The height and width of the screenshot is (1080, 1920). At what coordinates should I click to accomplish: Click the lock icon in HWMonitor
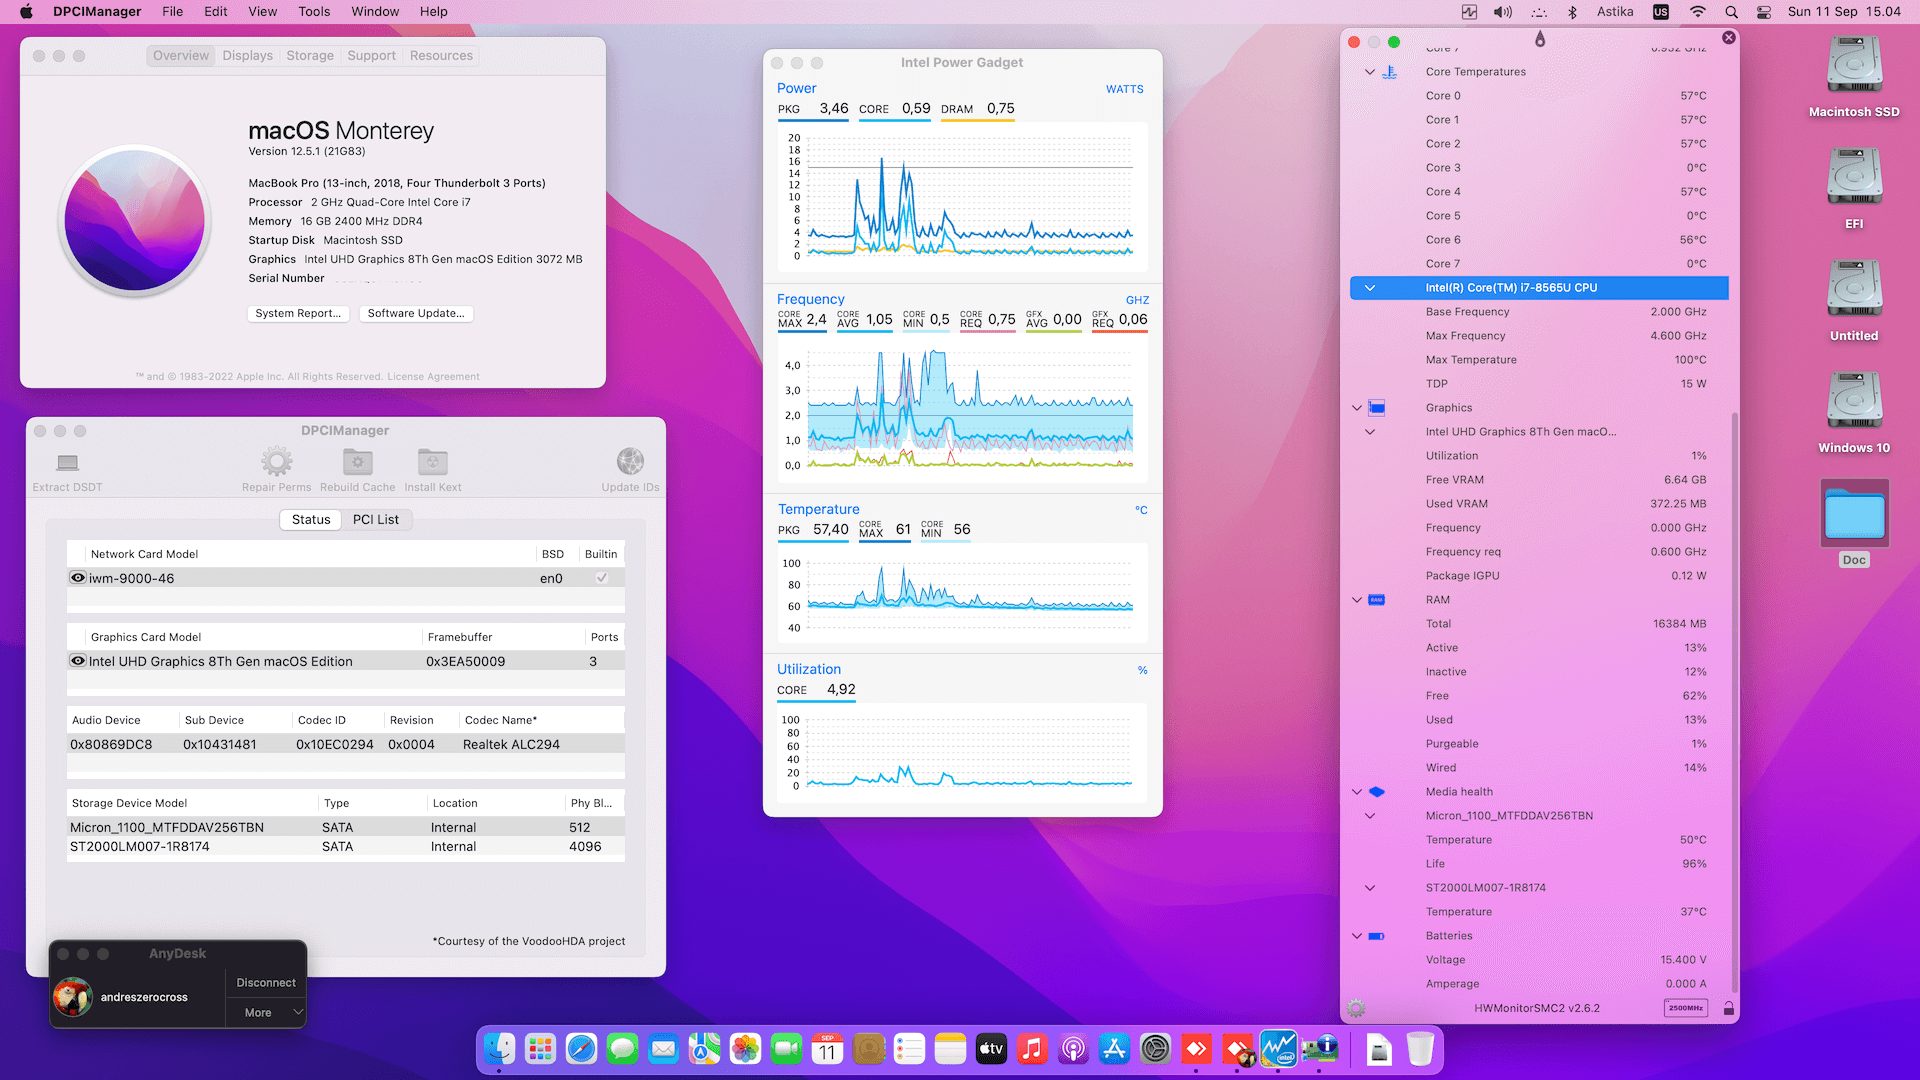coord(1728,1008)
